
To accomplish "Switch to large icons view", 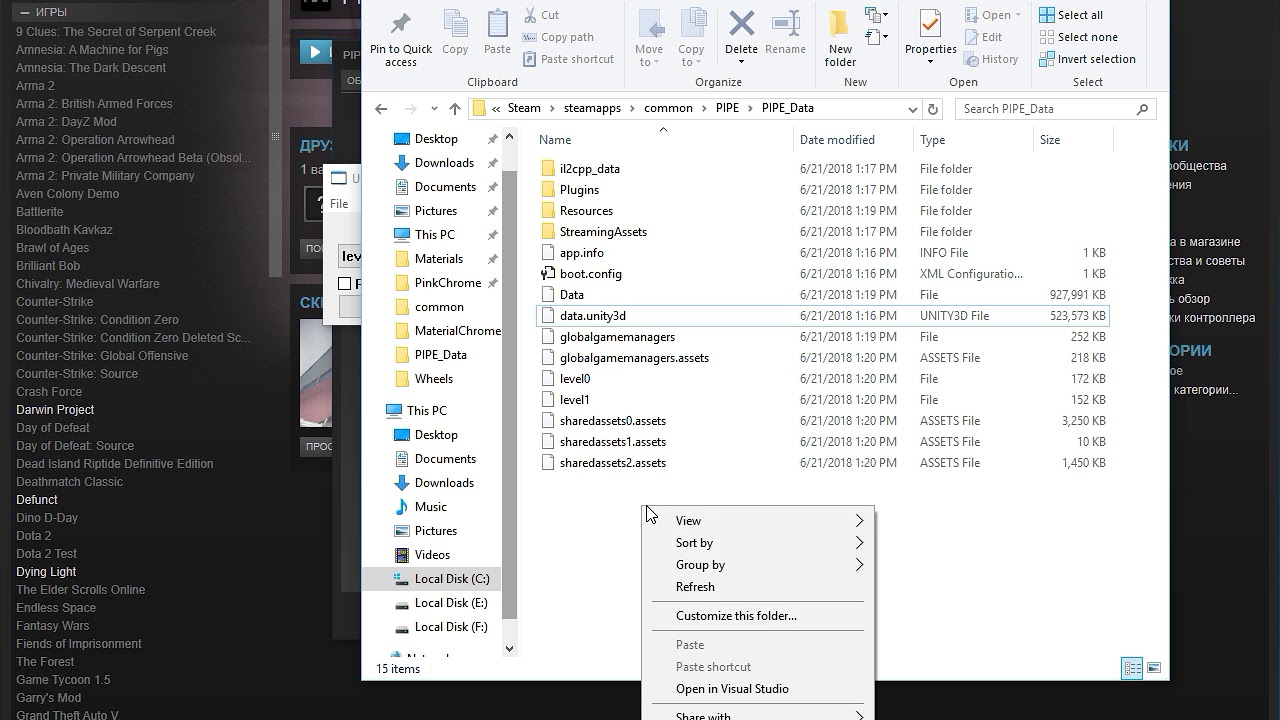I will click(x=1154, y=668).
